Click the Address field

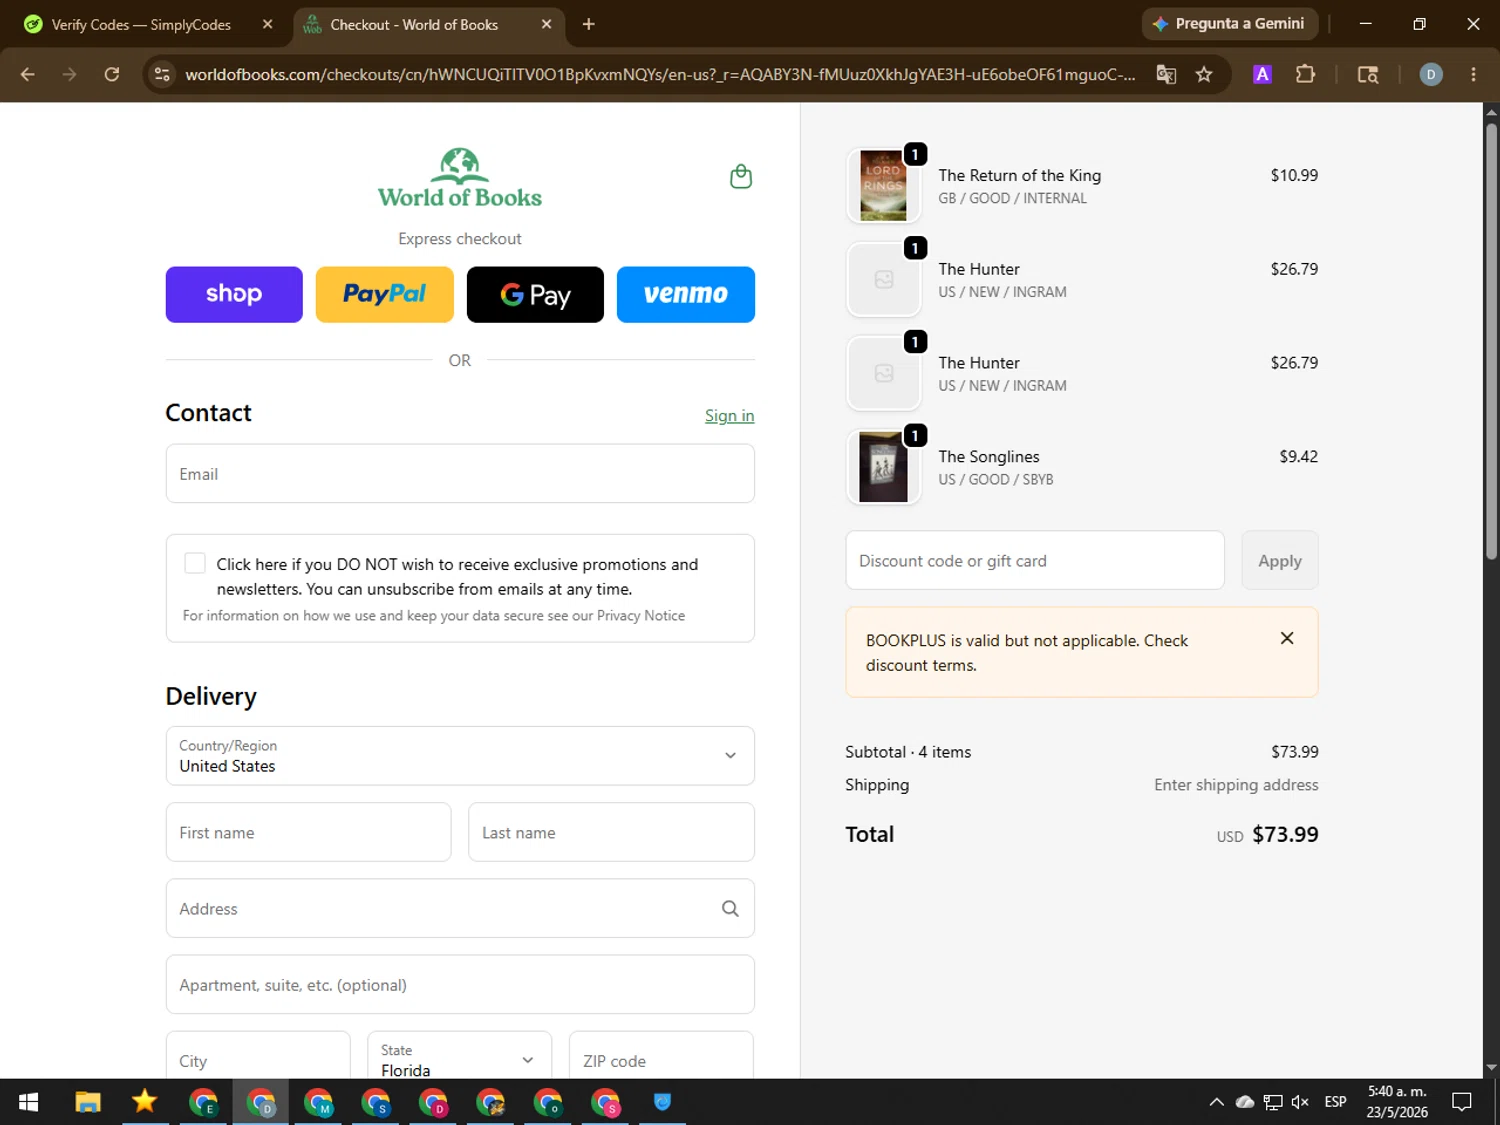[460, 908]
